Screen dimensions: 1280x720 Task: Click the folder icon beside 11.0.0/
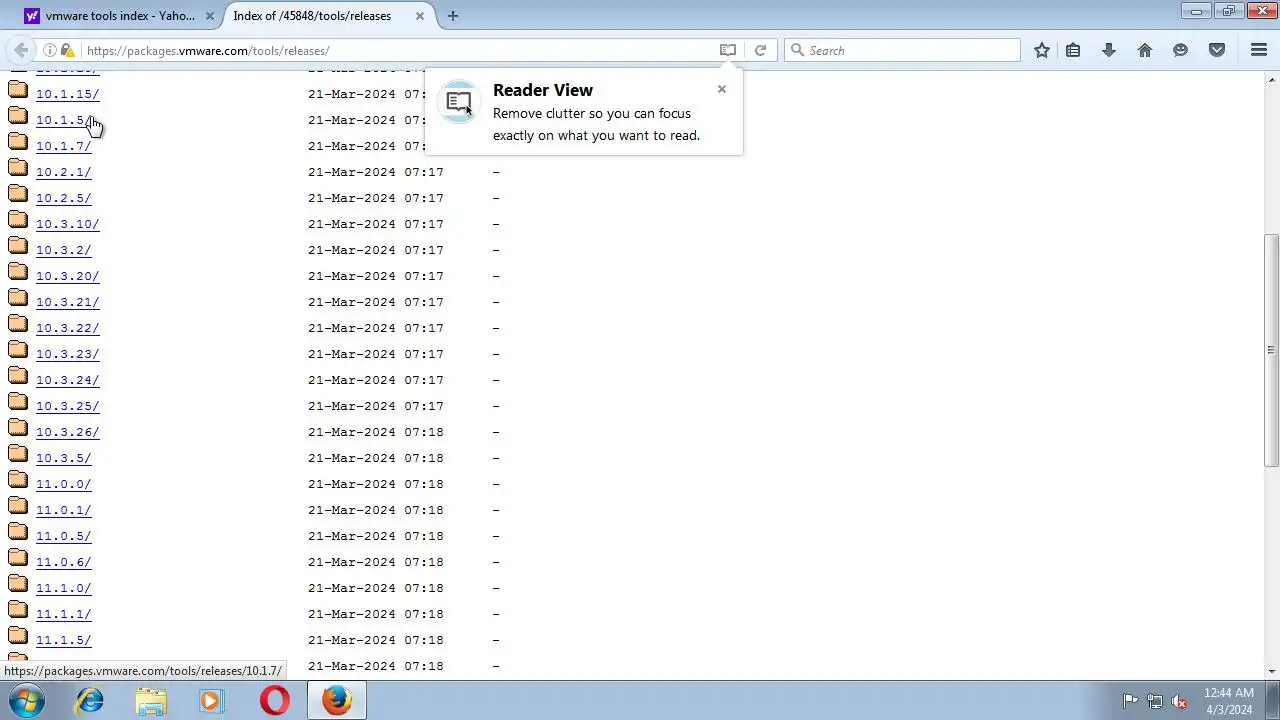click(x=18, y=479)
